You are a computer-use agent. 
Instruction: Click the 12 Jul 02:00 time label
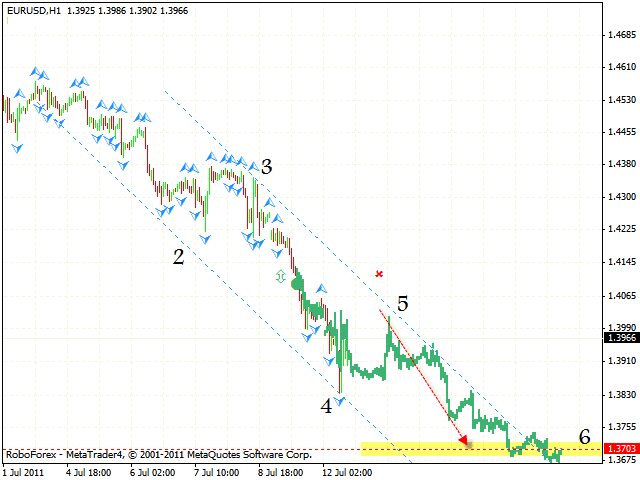tap(347, 473)
